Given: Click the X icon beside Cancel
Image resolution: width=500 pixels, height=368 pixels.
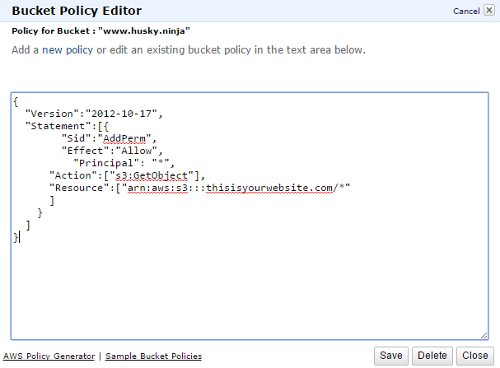Looking at the screenshot, I should coord(489,10).
